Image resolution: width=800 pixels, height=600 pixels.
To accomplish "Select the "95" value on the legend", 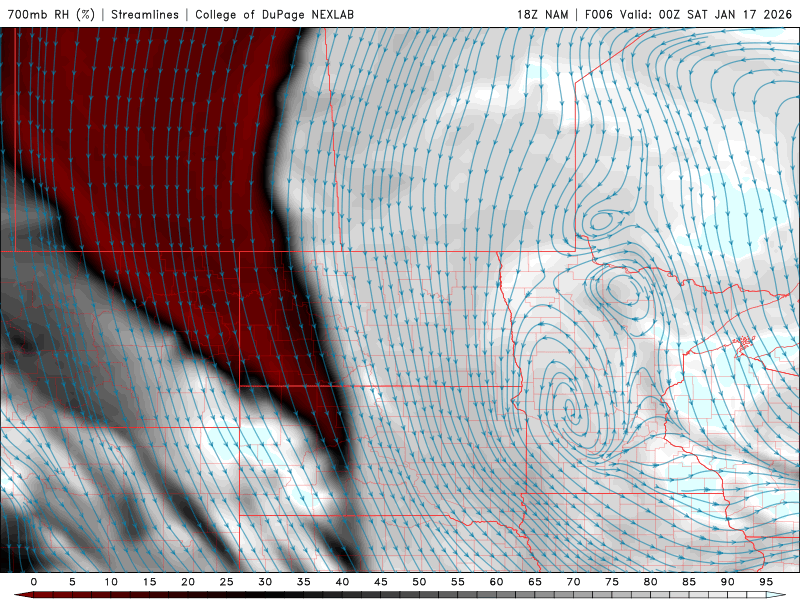I will 766,582.
